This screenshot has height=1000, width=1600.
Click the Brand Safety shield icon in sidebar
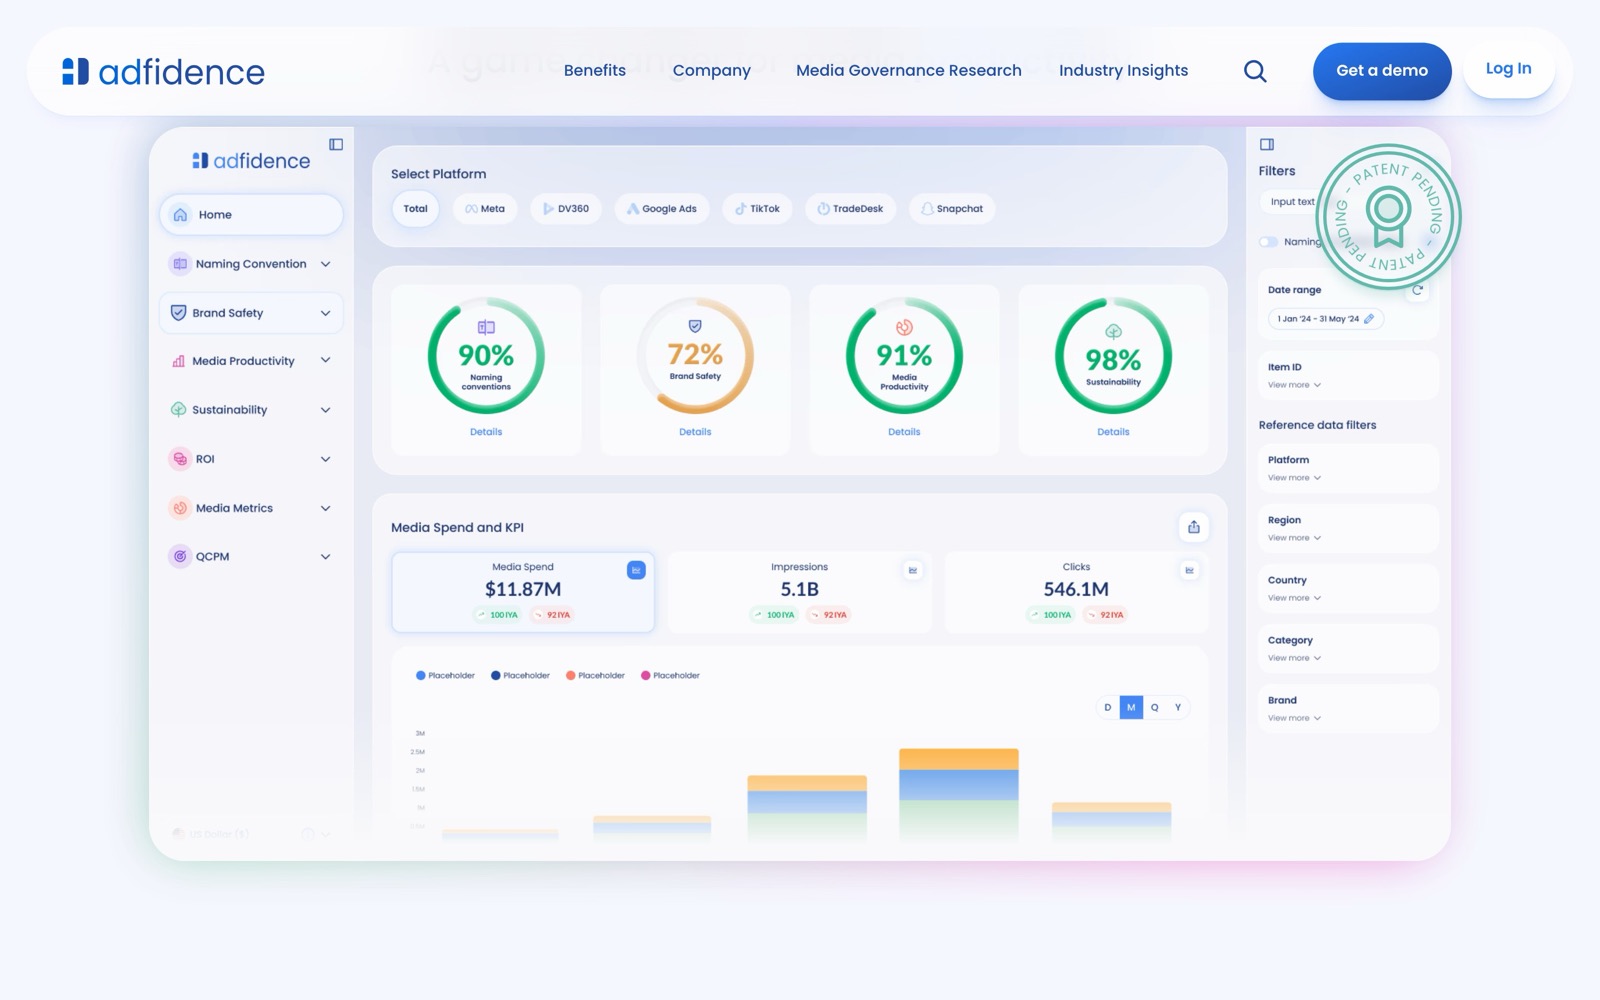(178, 313)
